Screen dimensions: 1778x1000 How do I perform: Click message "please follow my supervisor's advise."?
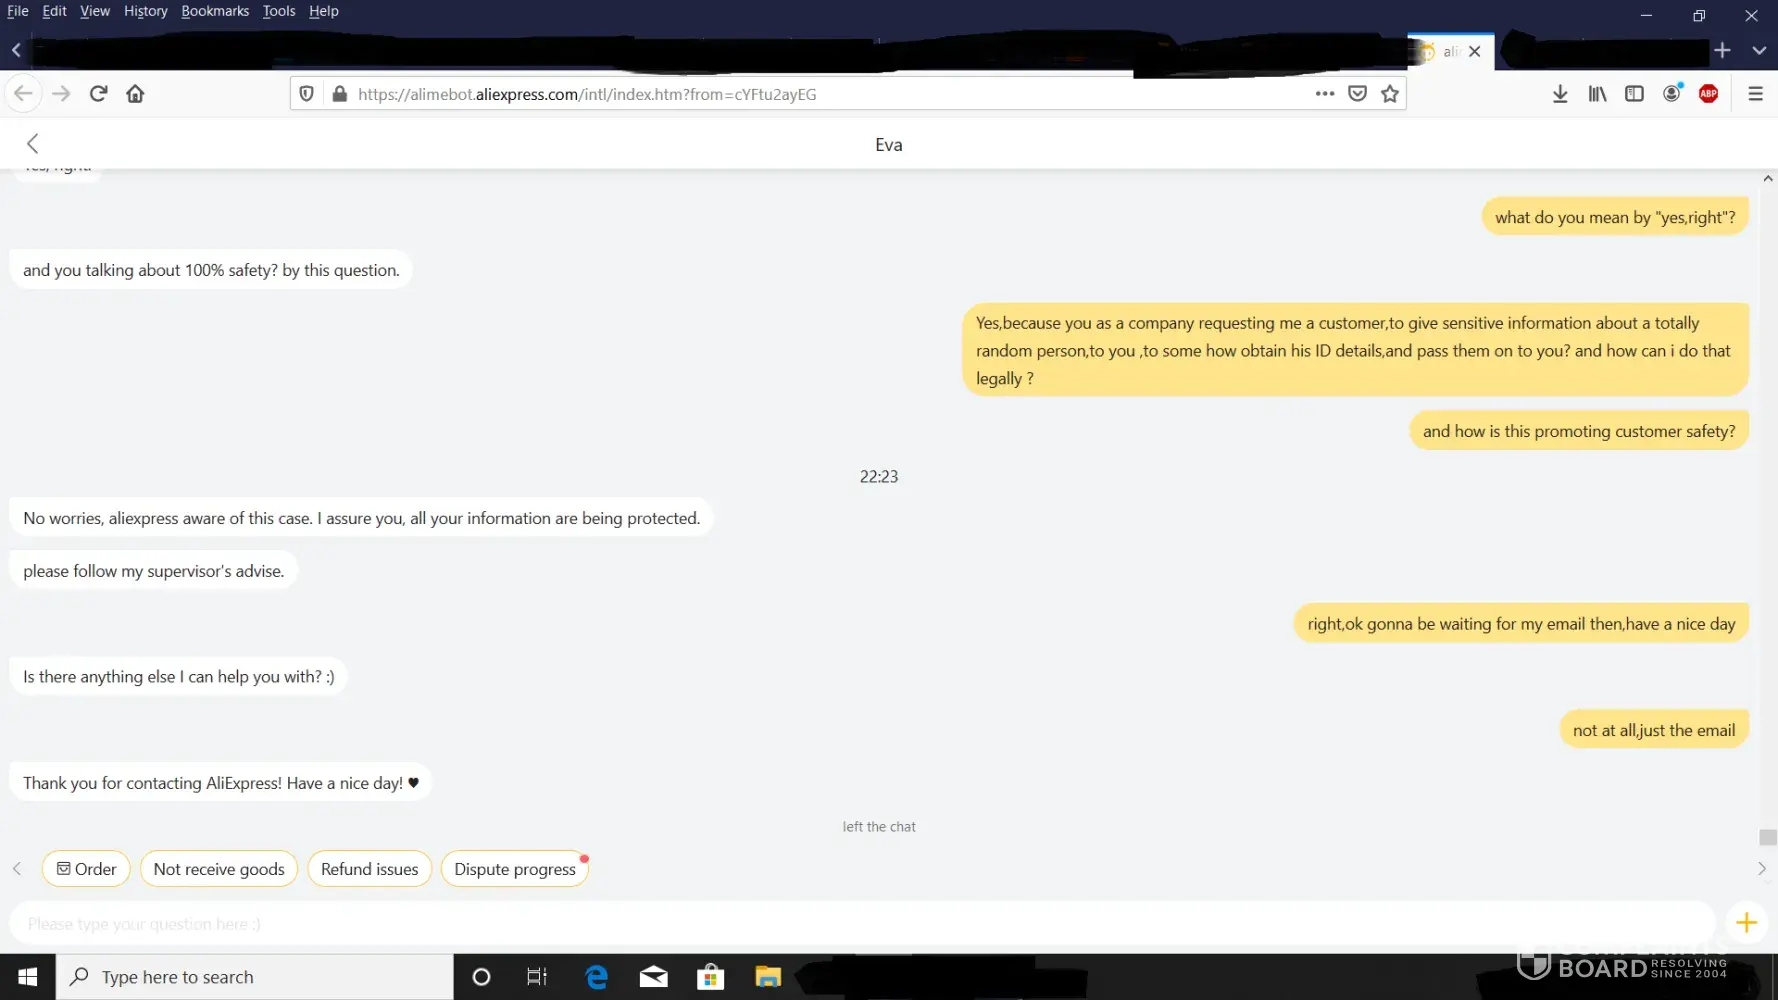click(154, 571)
